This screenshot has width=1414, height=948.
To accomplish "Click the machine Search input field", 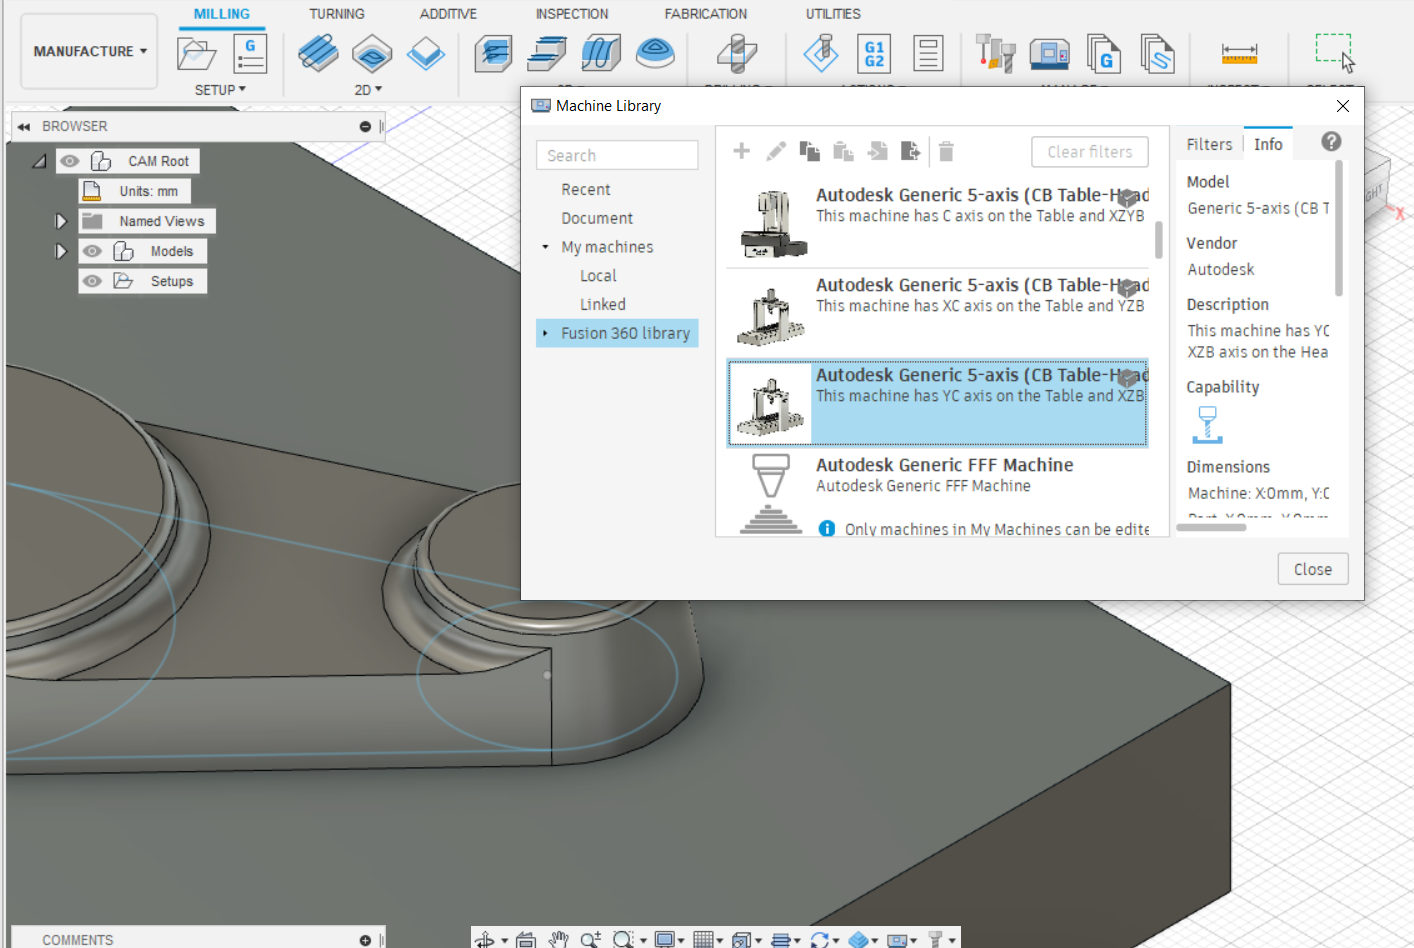I will pos(617,155).
